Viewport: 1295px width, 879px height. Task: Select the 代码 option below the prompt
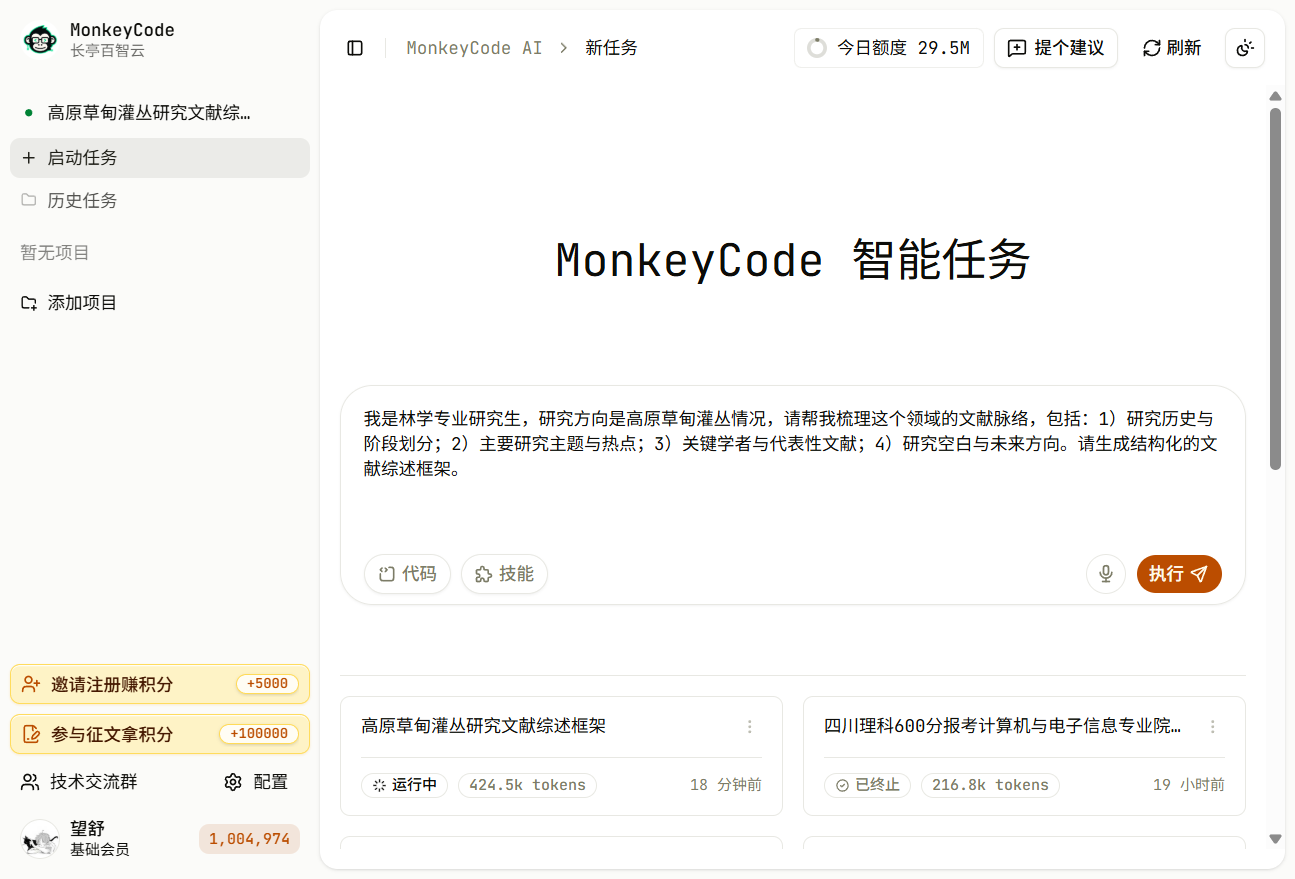point(407,574)
